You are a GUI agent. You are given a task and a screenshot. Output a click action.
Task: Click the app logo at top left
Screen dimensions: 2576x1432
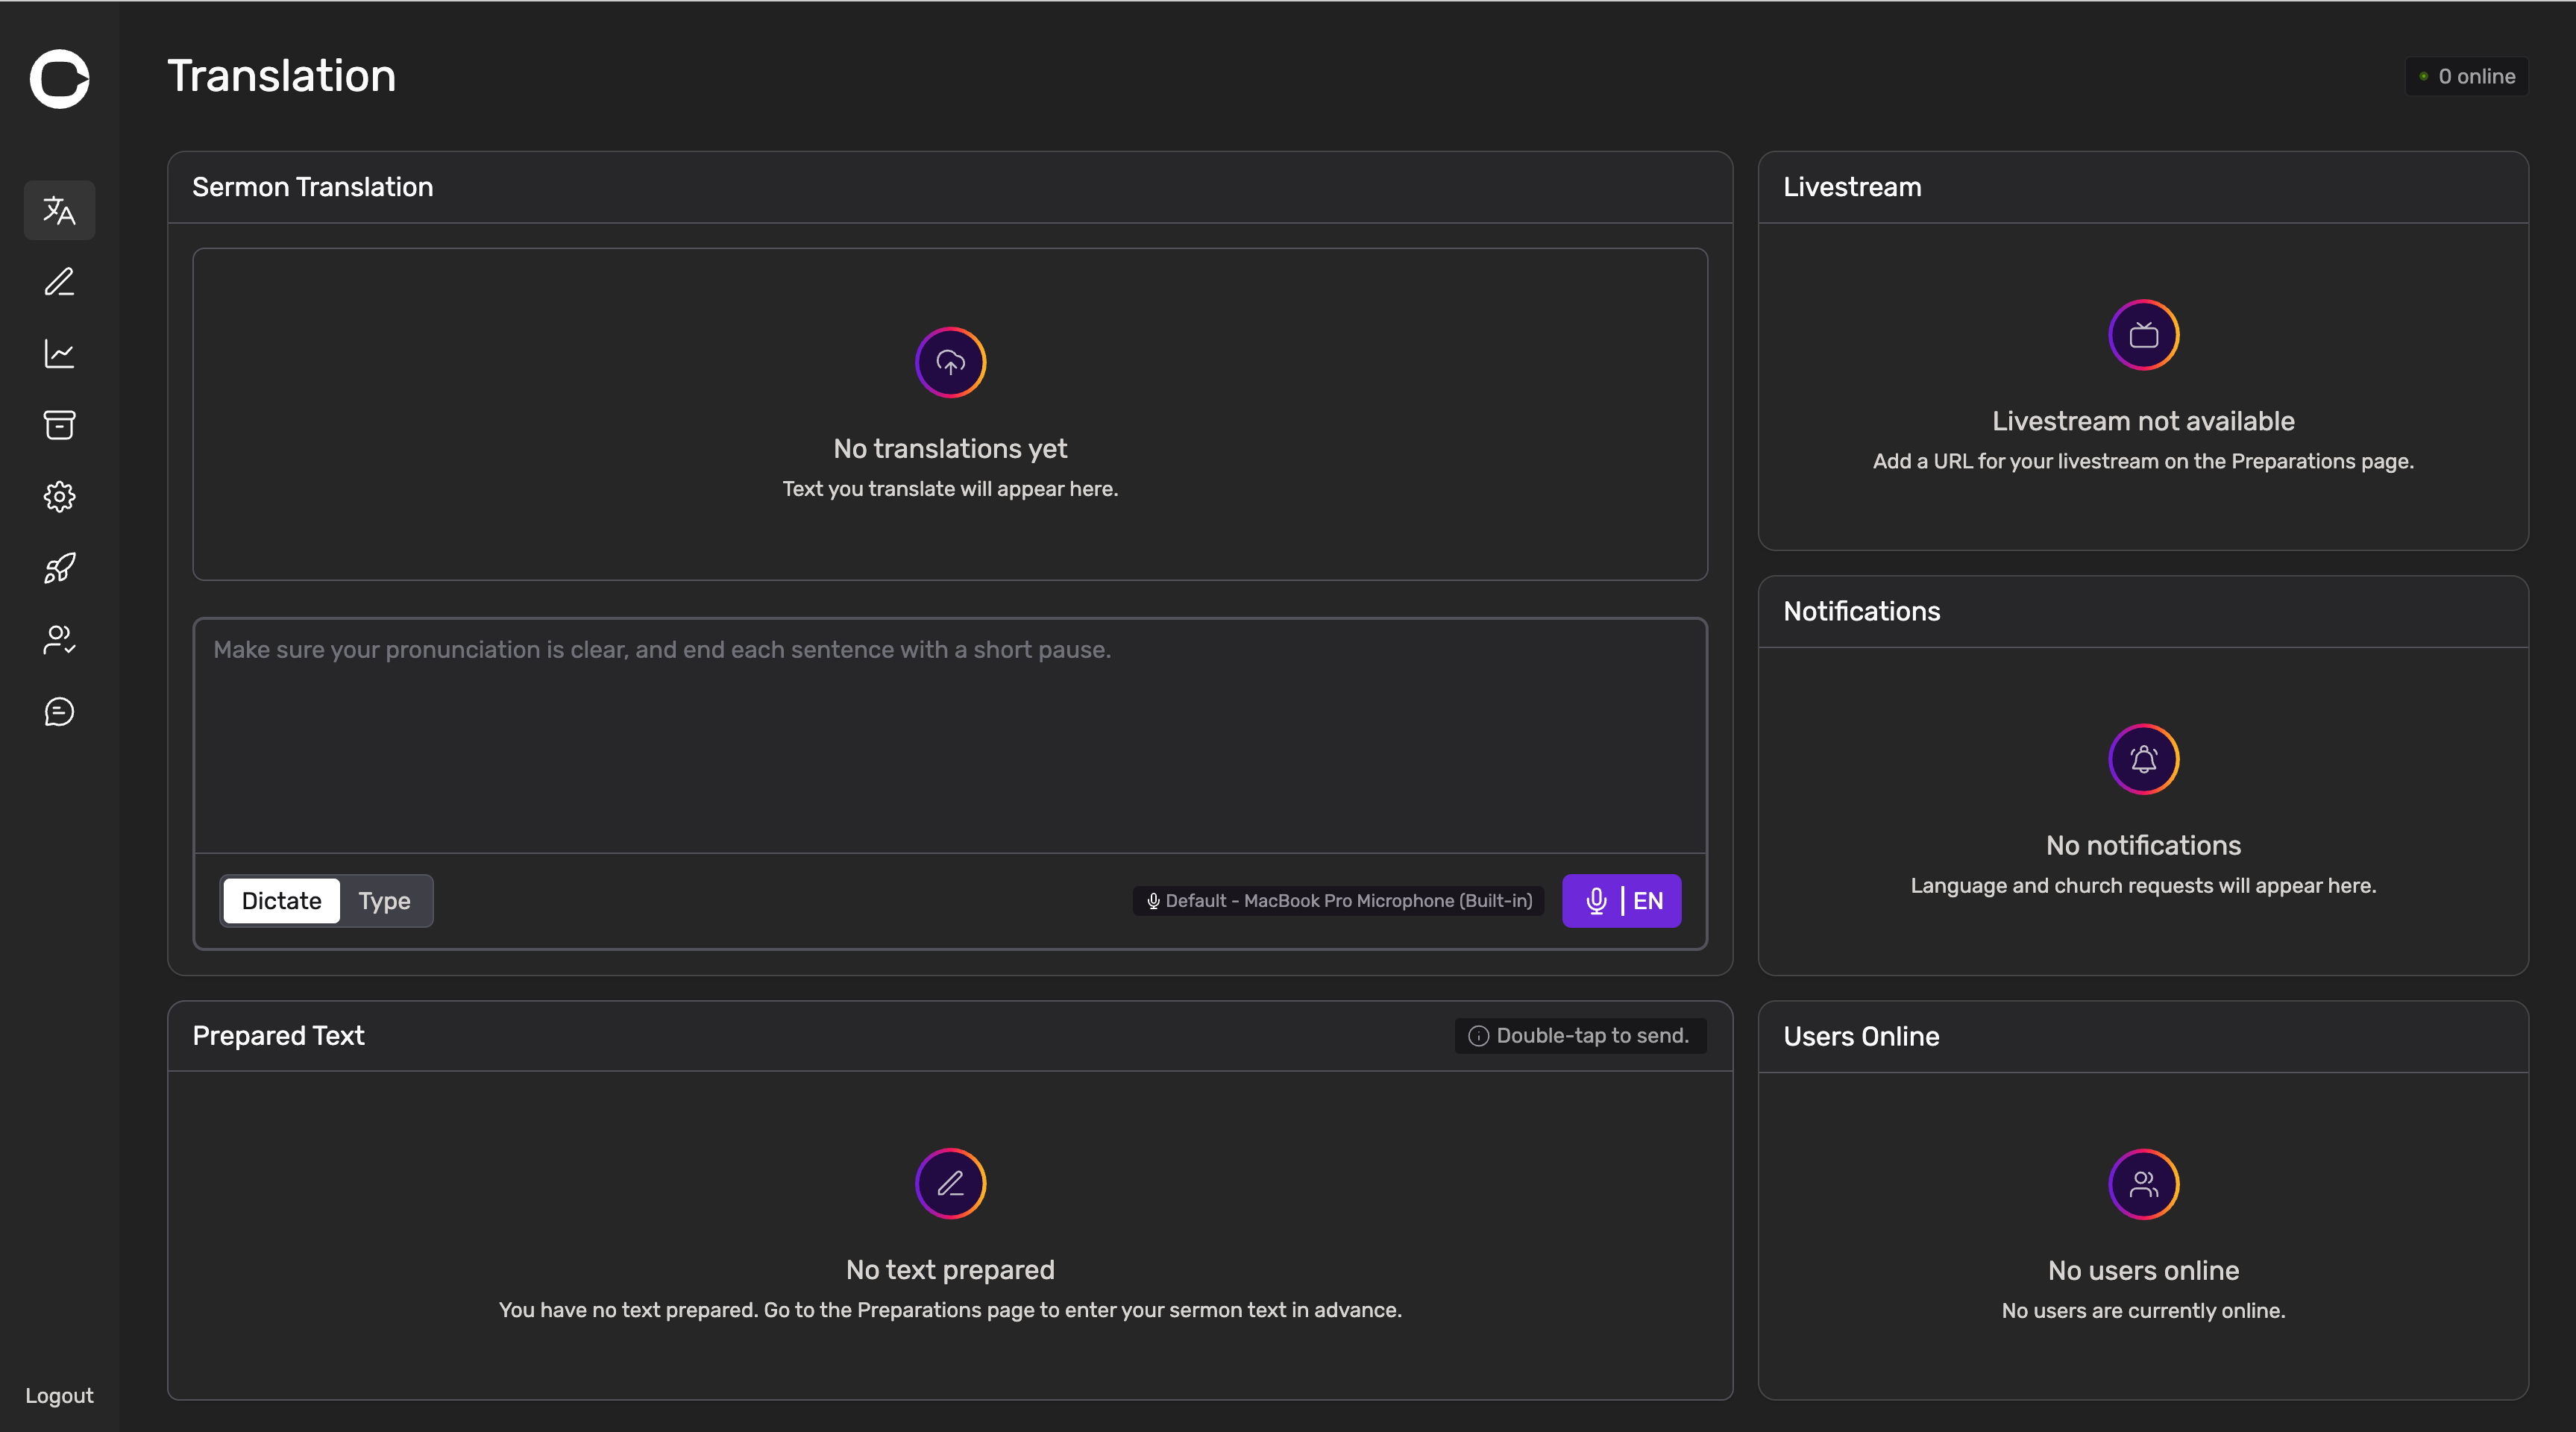point(59,78)
